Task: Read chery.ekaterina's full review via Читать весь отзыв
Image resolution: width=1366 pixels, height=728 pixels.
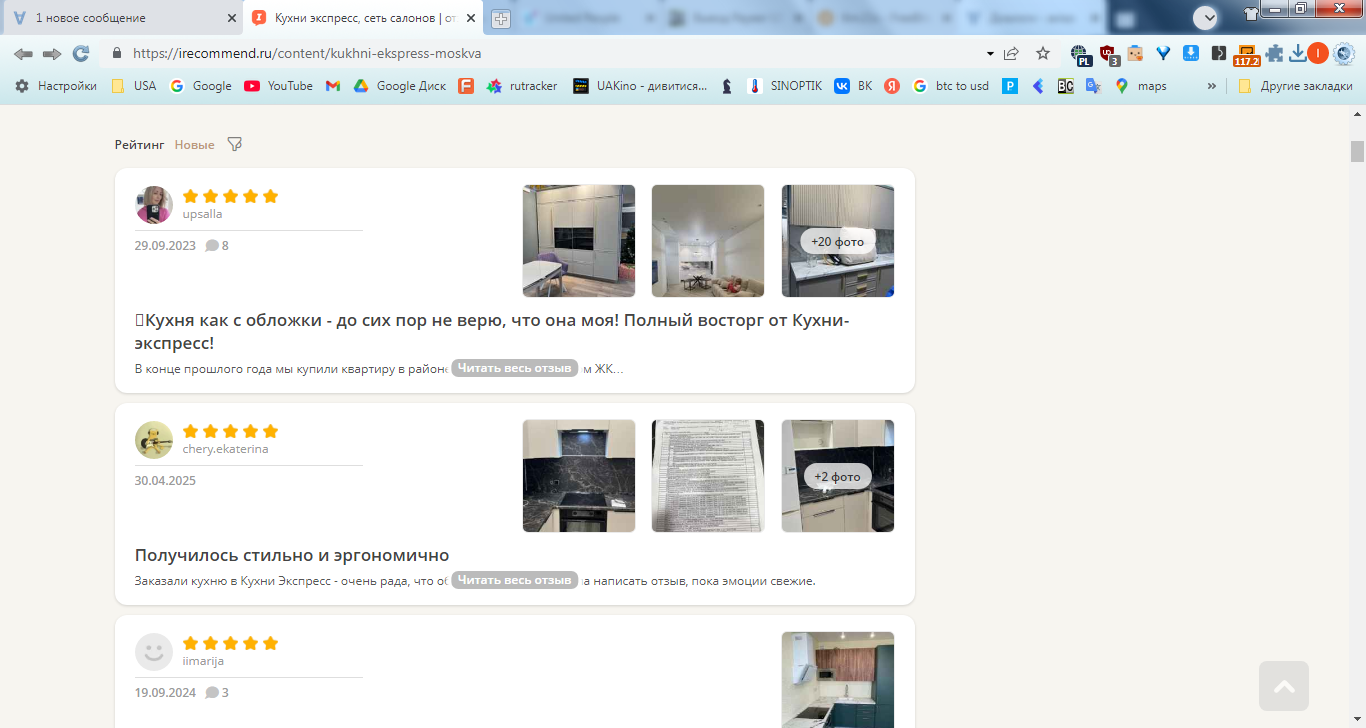Action: point(515,580)
